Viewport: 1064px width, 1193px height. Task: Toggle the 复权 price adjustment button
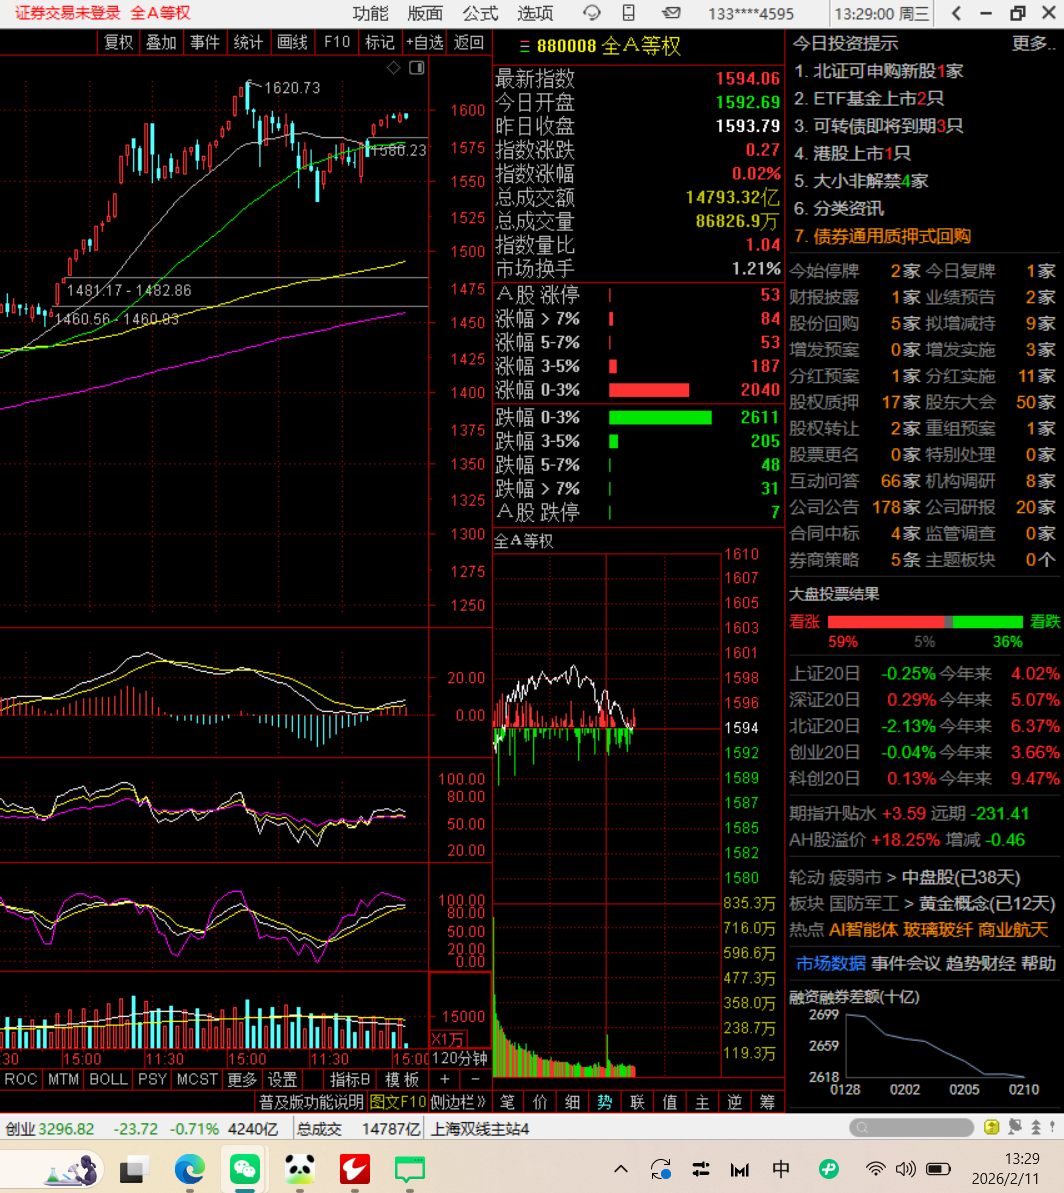pos(118,42)
